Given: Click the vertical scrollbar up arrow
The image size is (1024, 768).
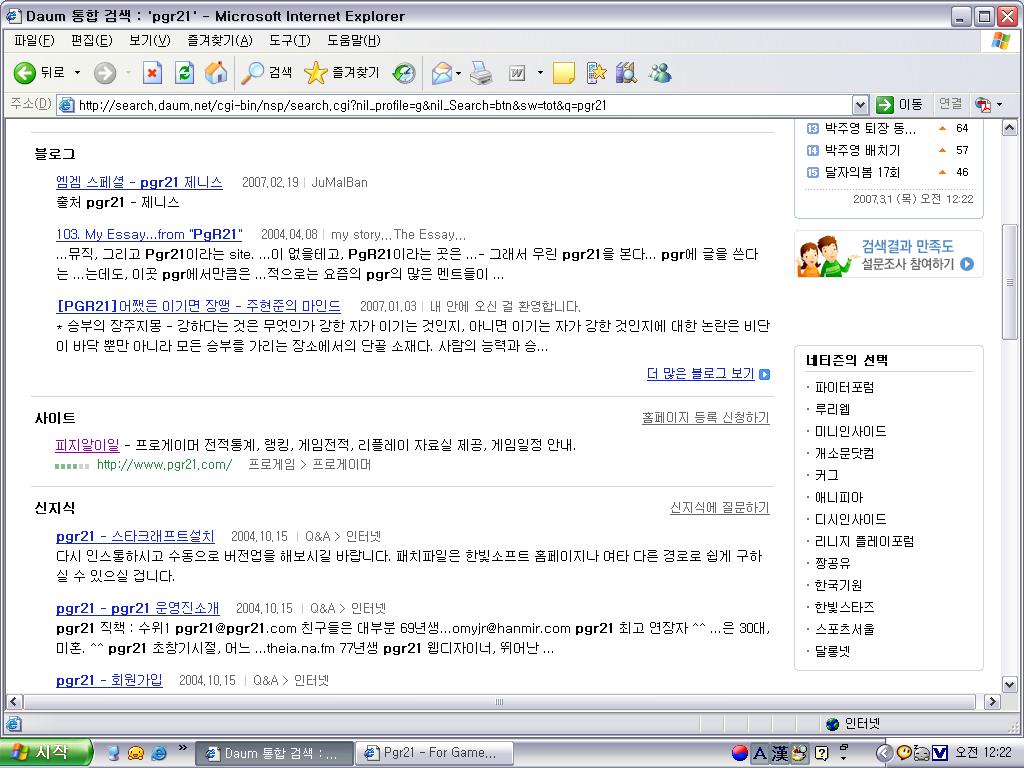Looking at the screenshot, I should tap(1010, 127).
